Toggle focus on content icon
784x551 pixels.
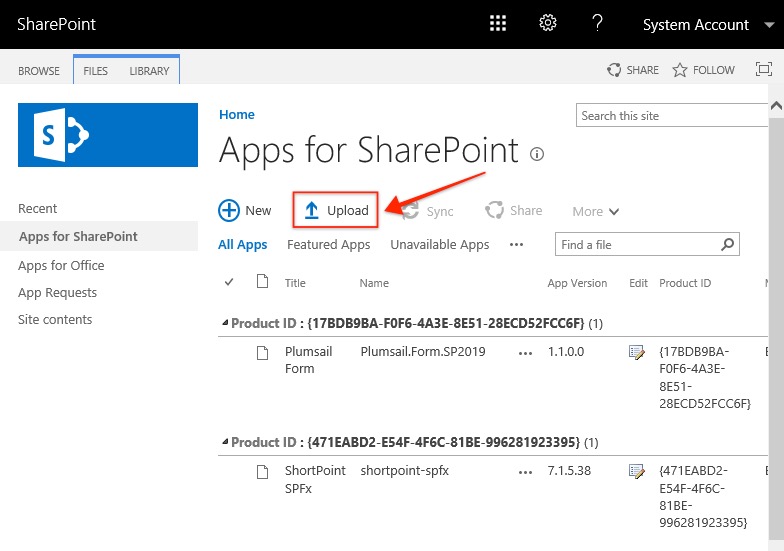click(764, 69)
